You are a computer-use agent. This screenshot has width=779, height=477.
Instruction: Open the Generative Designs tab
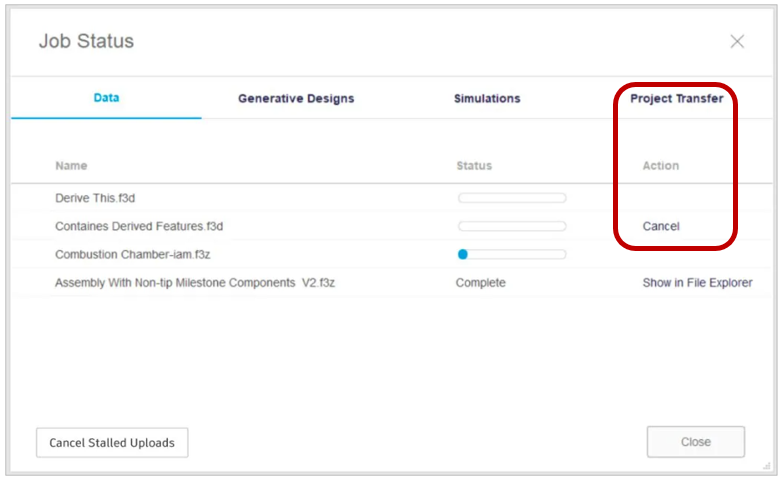[296, 98]
